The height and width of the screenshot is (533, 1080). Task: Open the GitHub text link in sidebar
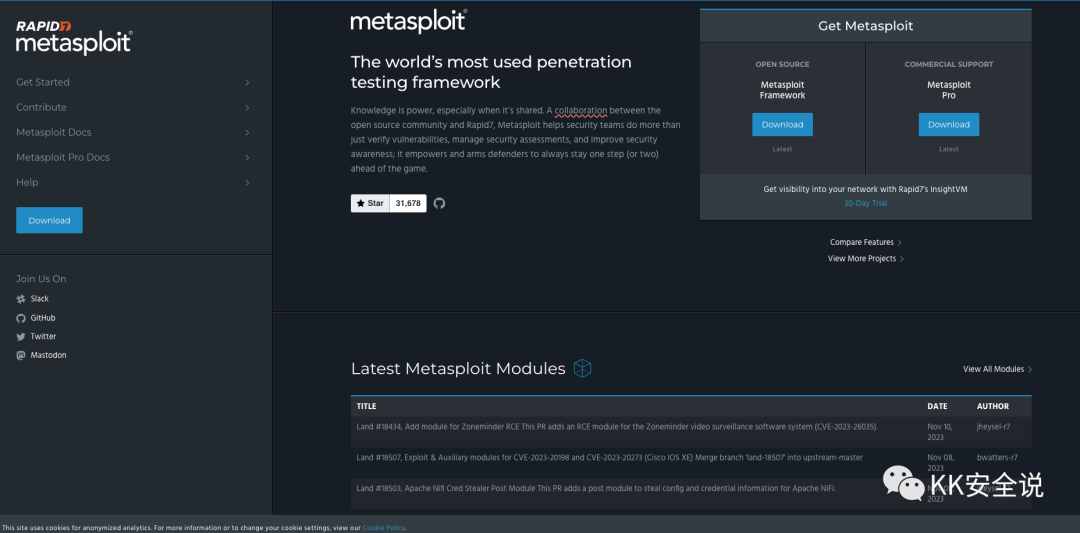(x=43, y=318)
